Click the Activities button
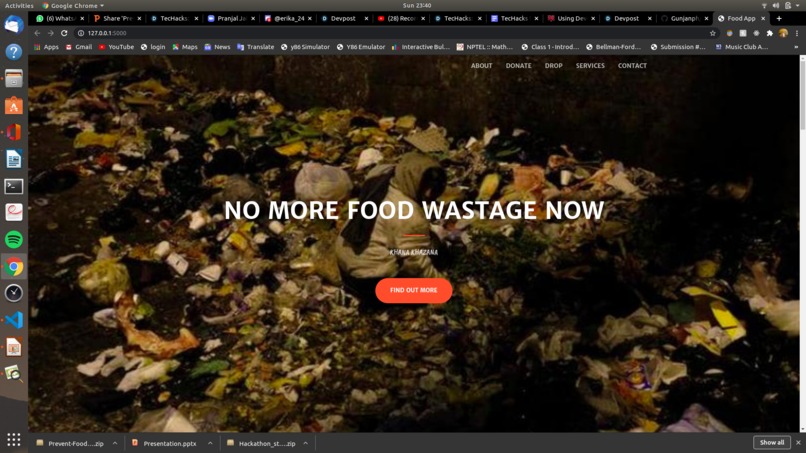Viewport: 806px width, 453px height. tap(19, 6)
